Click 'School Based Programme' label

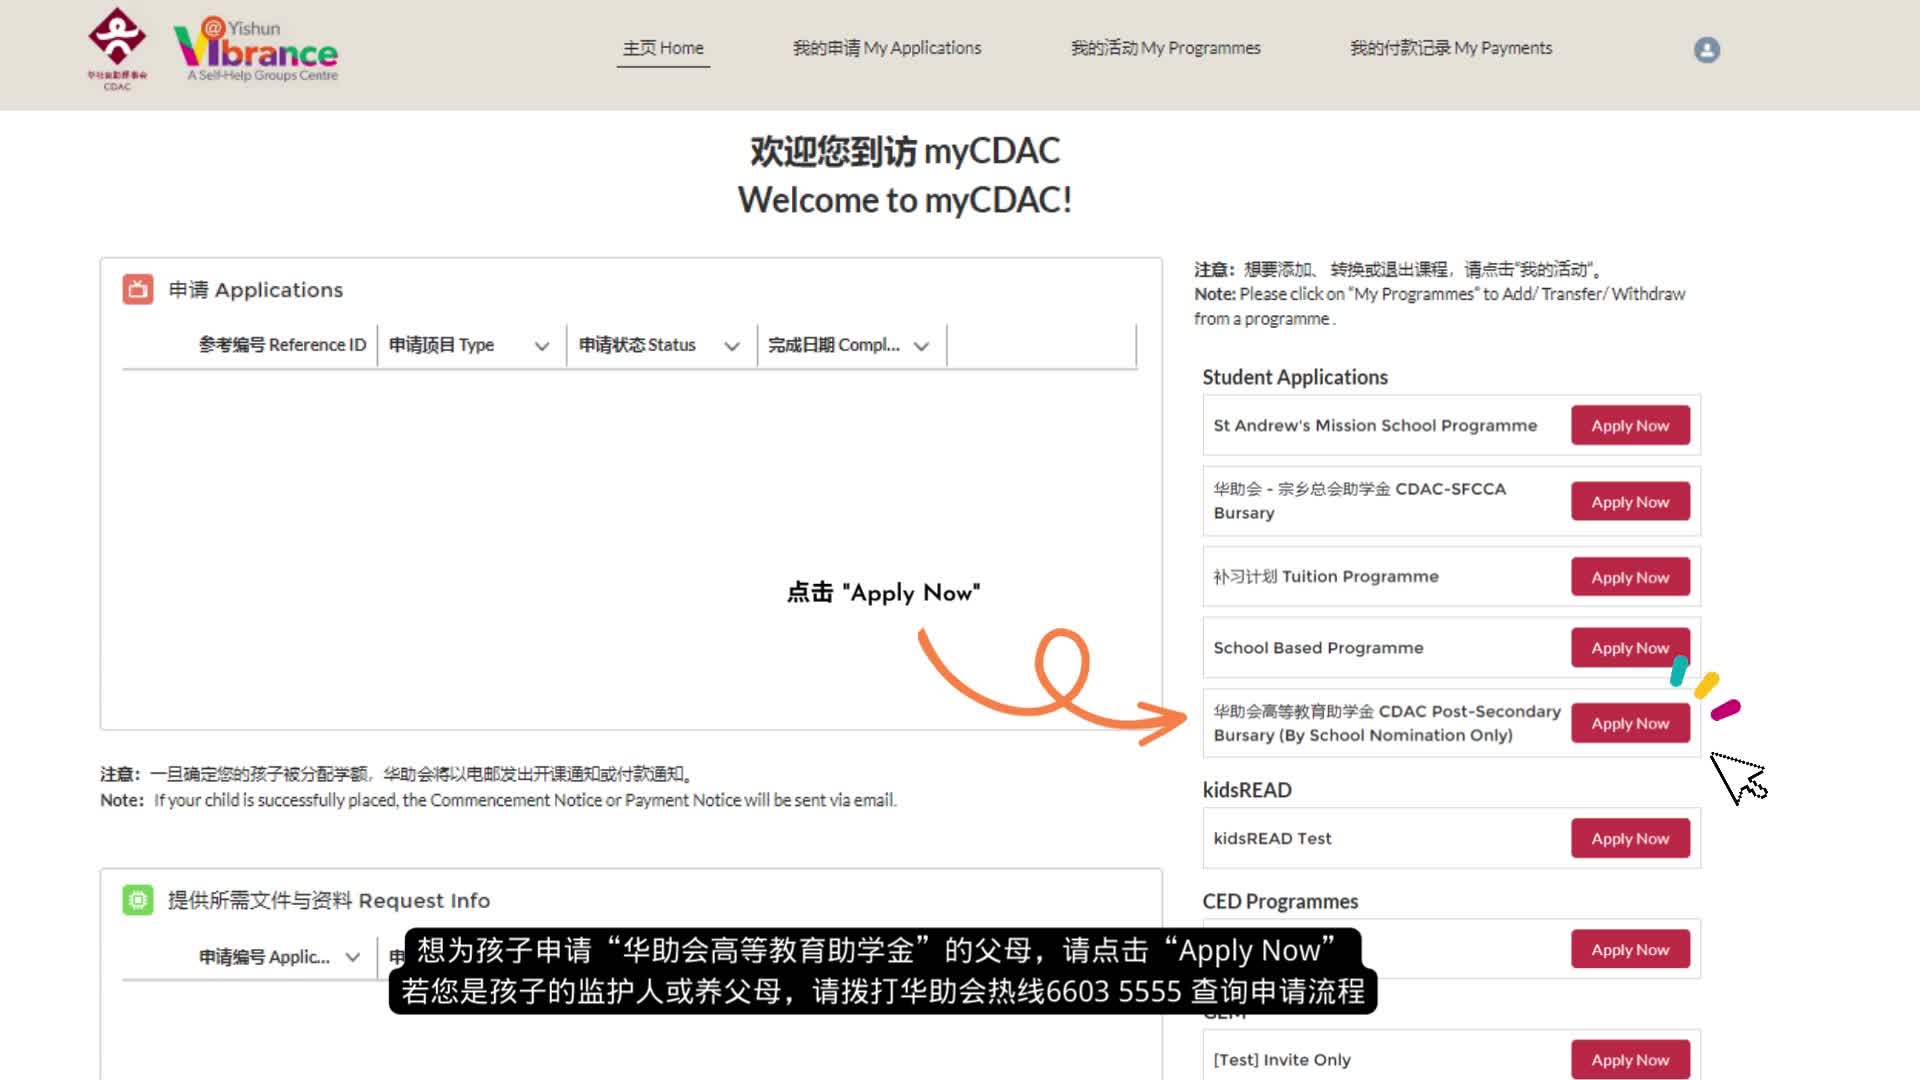pyautogui.click(x=1318, y=647)
